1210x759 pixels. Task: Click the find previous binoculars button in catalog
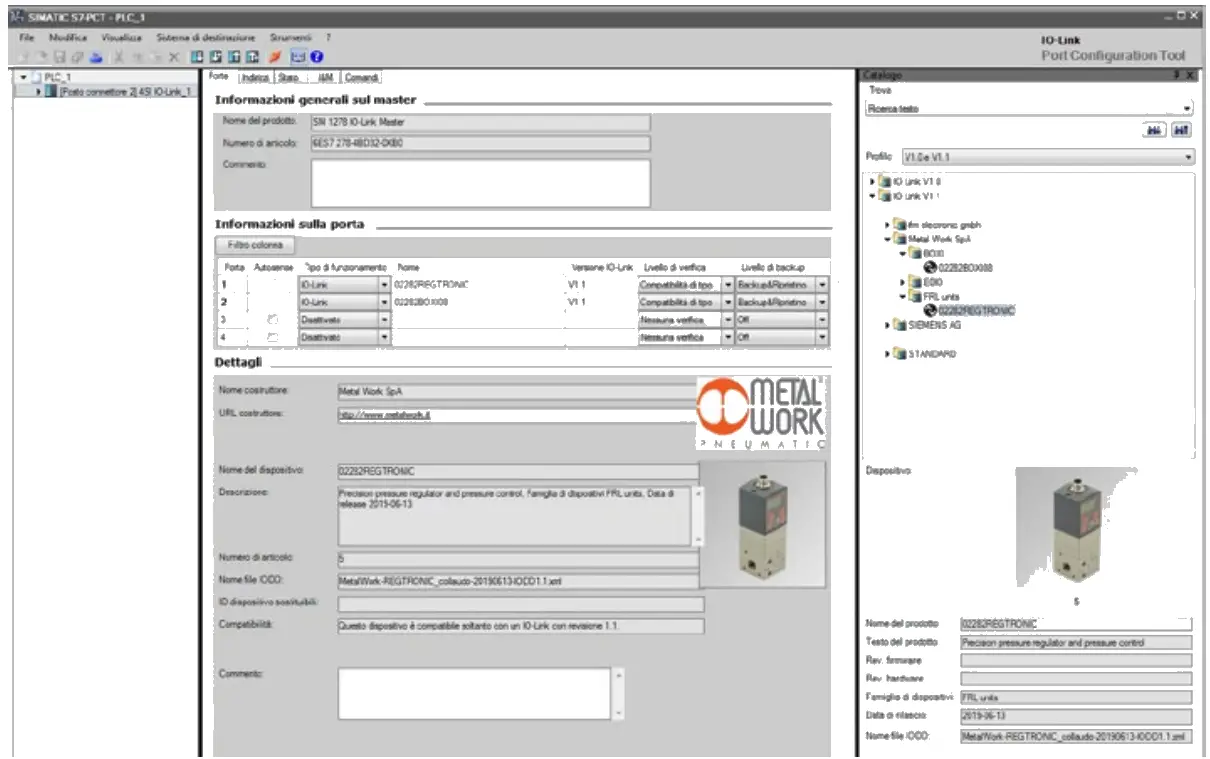pos(1157,130)
